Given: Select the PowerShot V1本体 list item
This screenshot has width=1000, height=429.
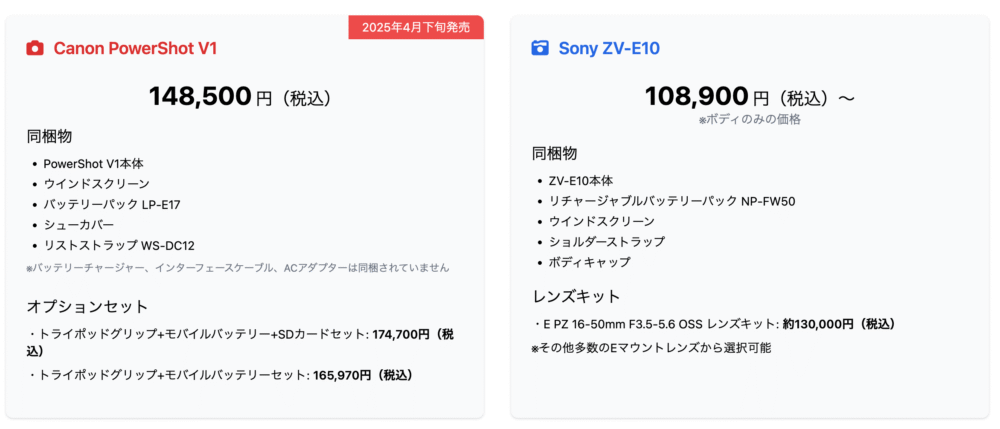Looking at the screenshot, I should [x=93, y=164].
